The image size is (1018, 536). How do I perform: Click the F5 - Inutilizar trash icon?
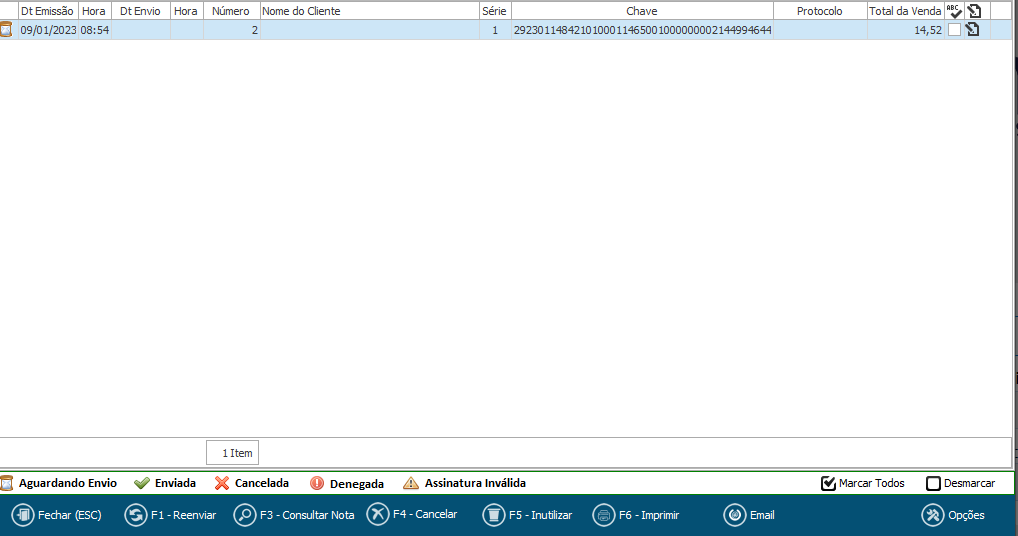[493, 515]
